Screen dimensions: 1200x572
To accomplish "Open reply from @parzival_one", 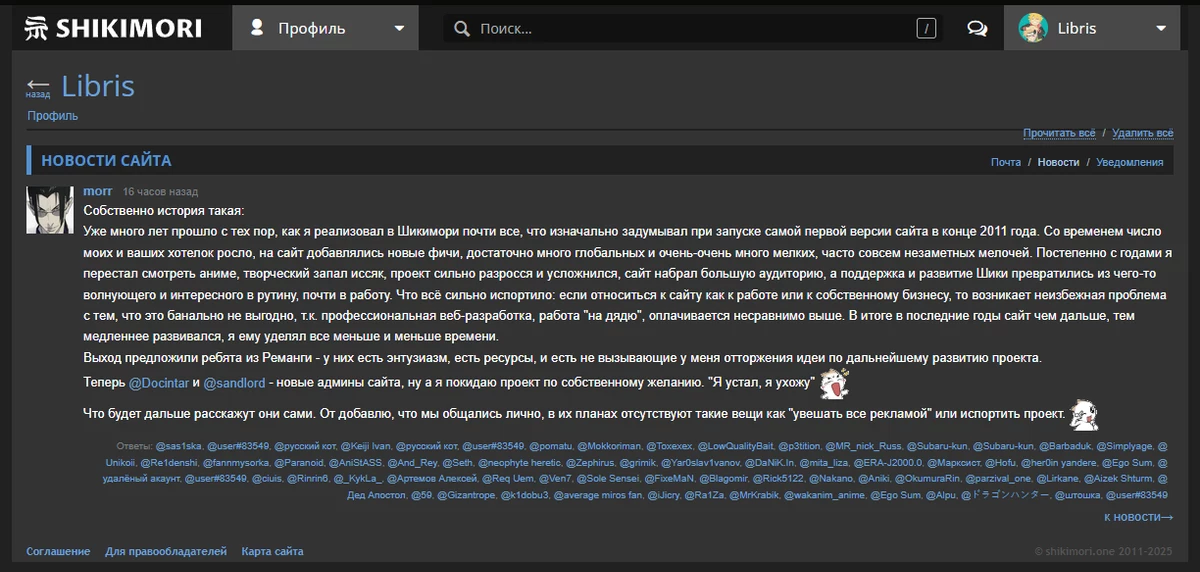I will (x=998, y=481).
